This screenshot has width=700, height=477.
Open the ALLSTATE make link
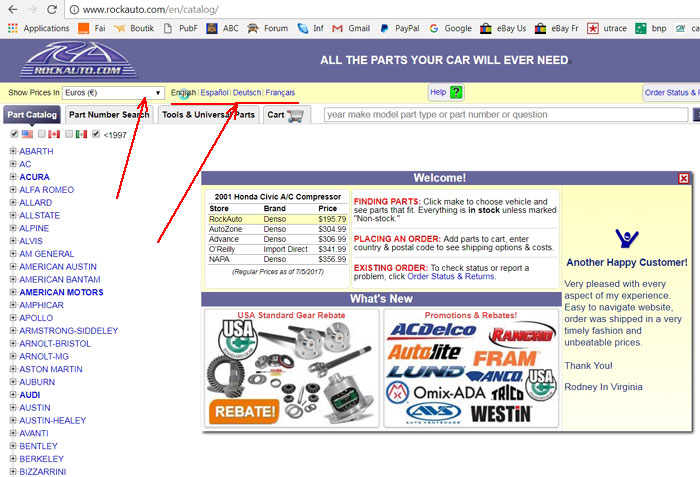coord(39,215)
